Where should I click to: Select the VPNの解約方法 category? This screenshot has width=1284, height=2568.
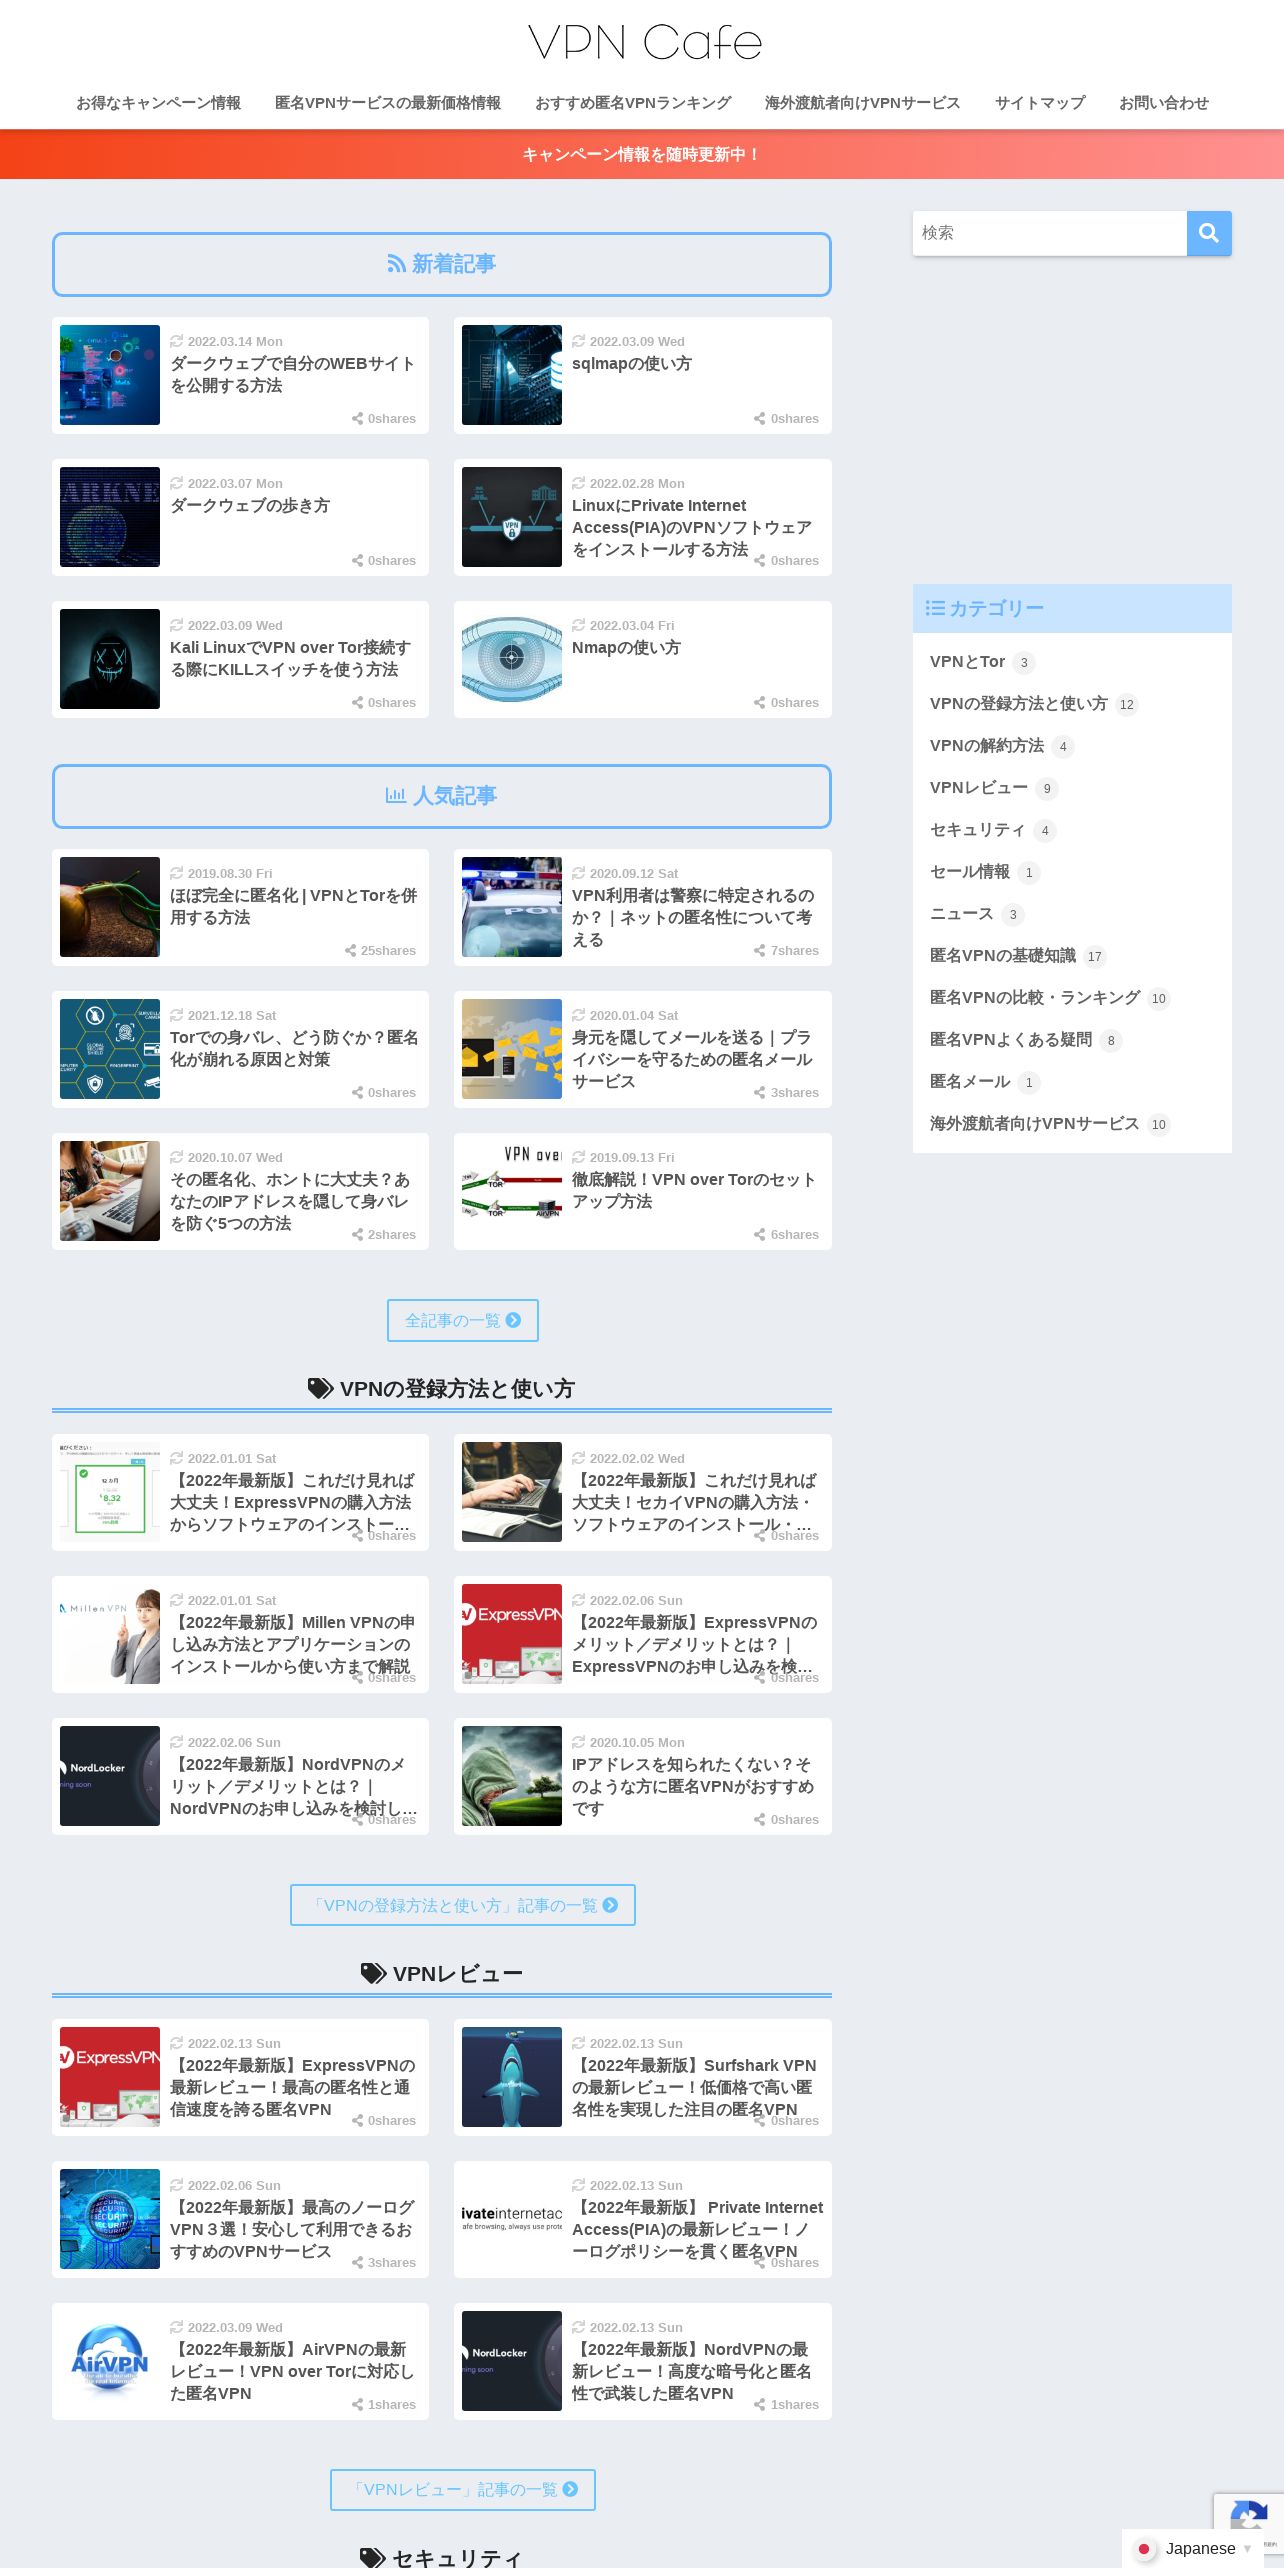[987, 746]
